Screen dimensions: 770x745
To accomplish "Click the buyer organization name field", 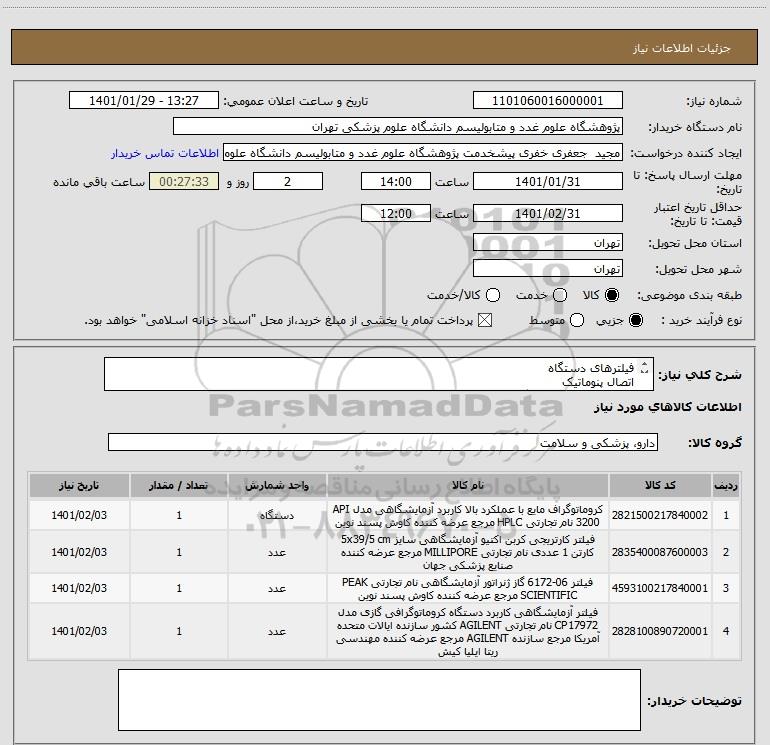I will click(x=398, y=127).
